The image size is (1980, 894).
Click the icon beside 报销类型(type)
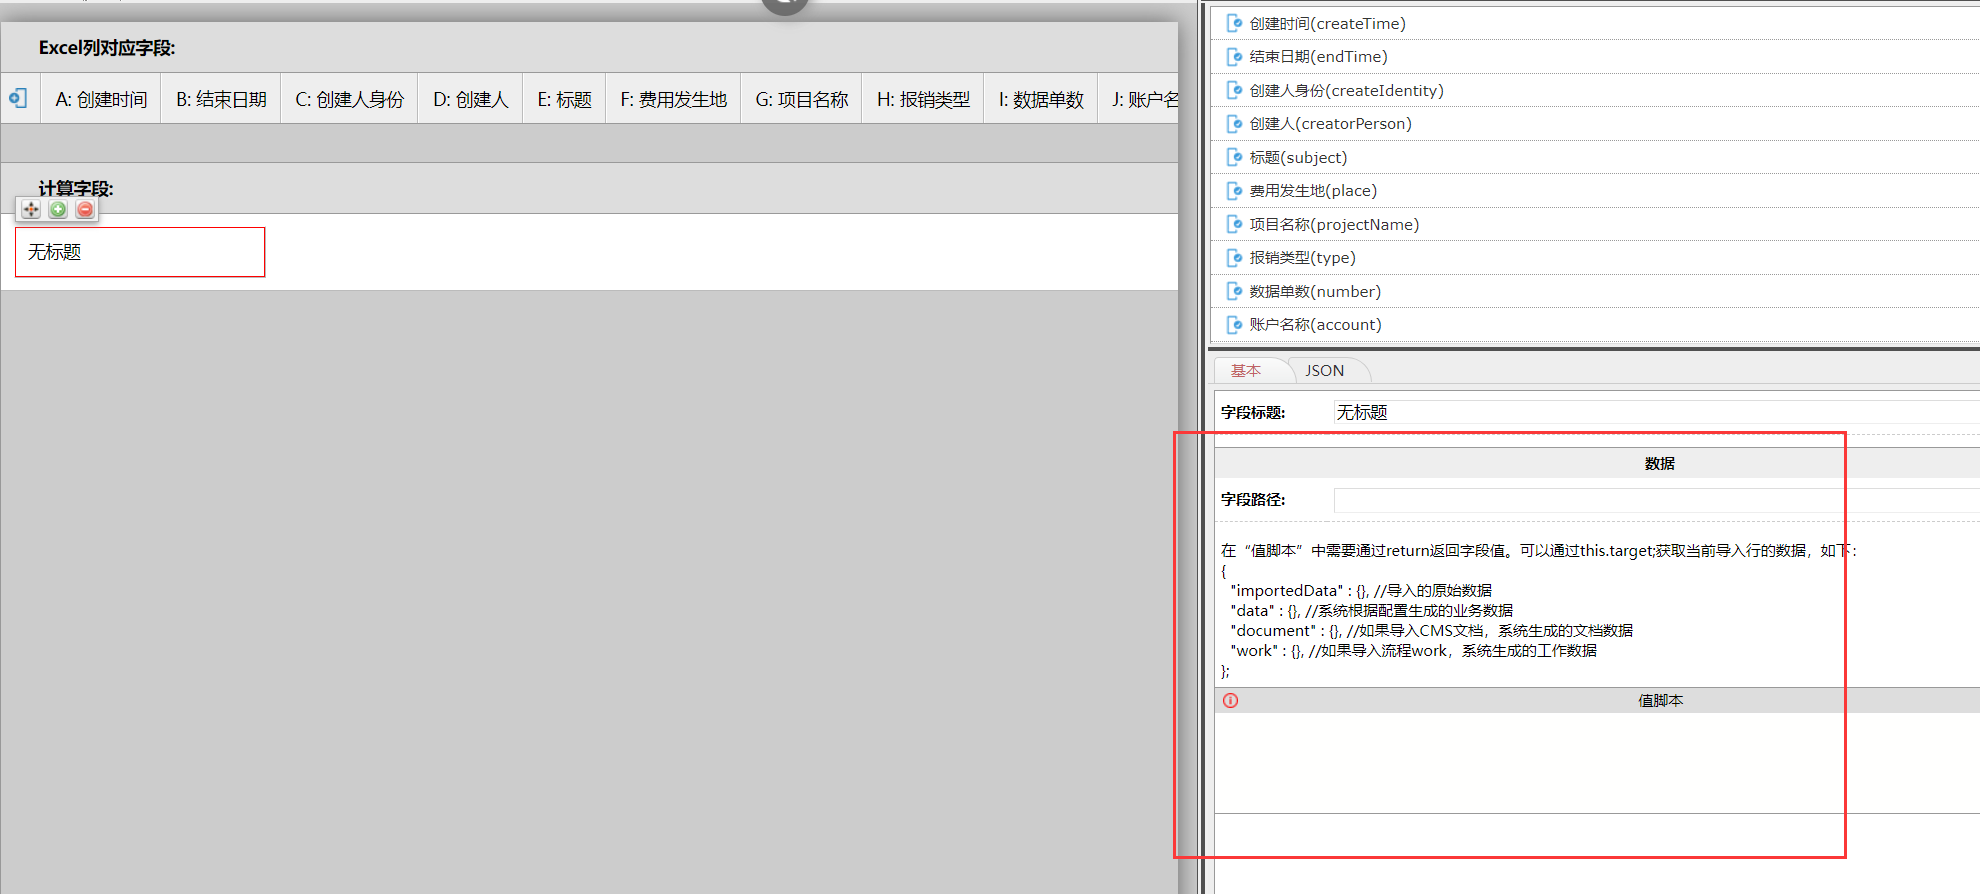pos(1234,258)
